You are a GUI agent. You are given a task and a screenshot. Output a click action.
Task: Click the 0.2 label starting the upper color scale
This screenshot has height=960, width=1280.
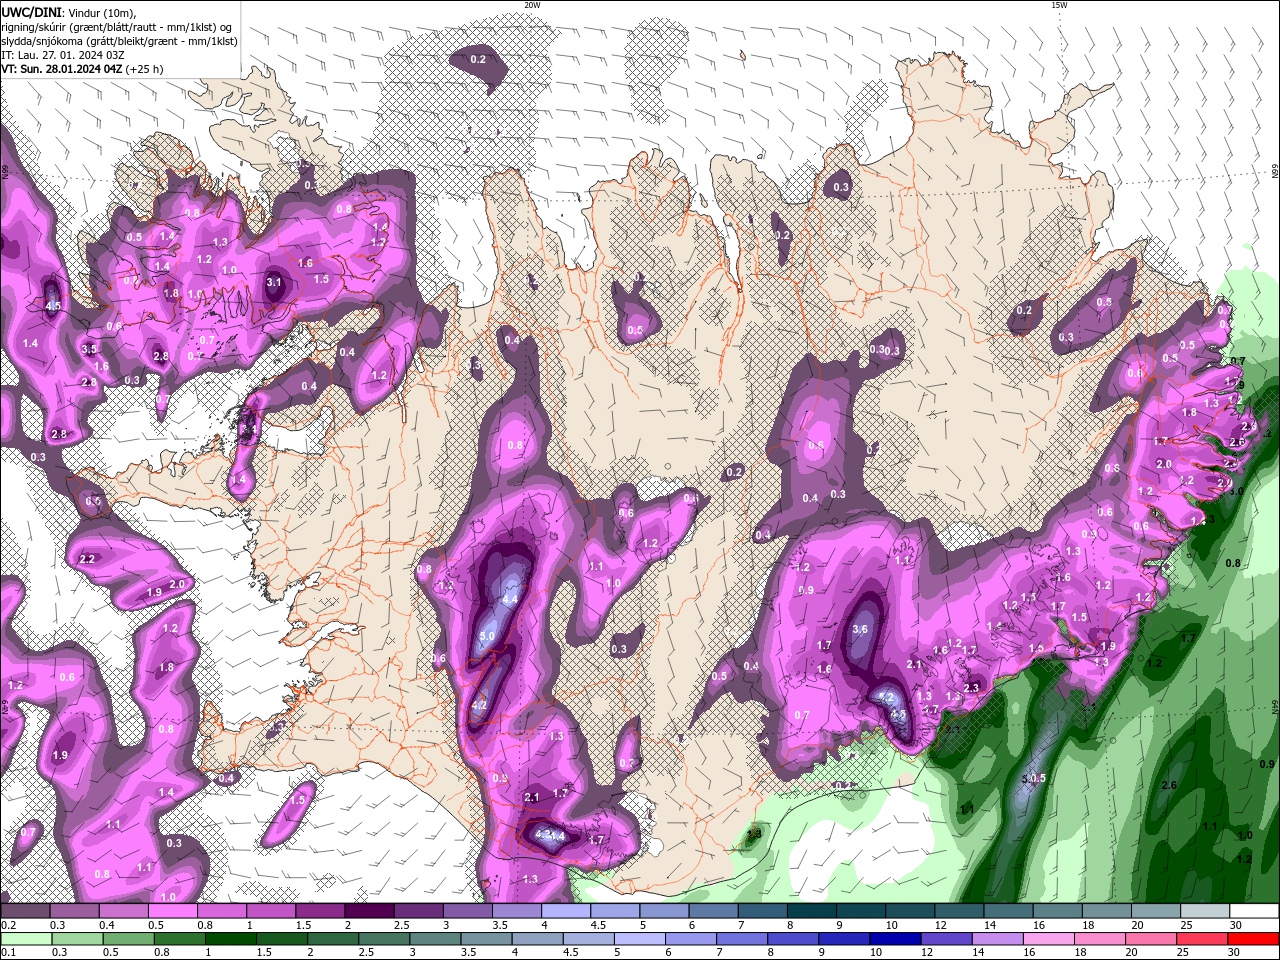point(7,925)
